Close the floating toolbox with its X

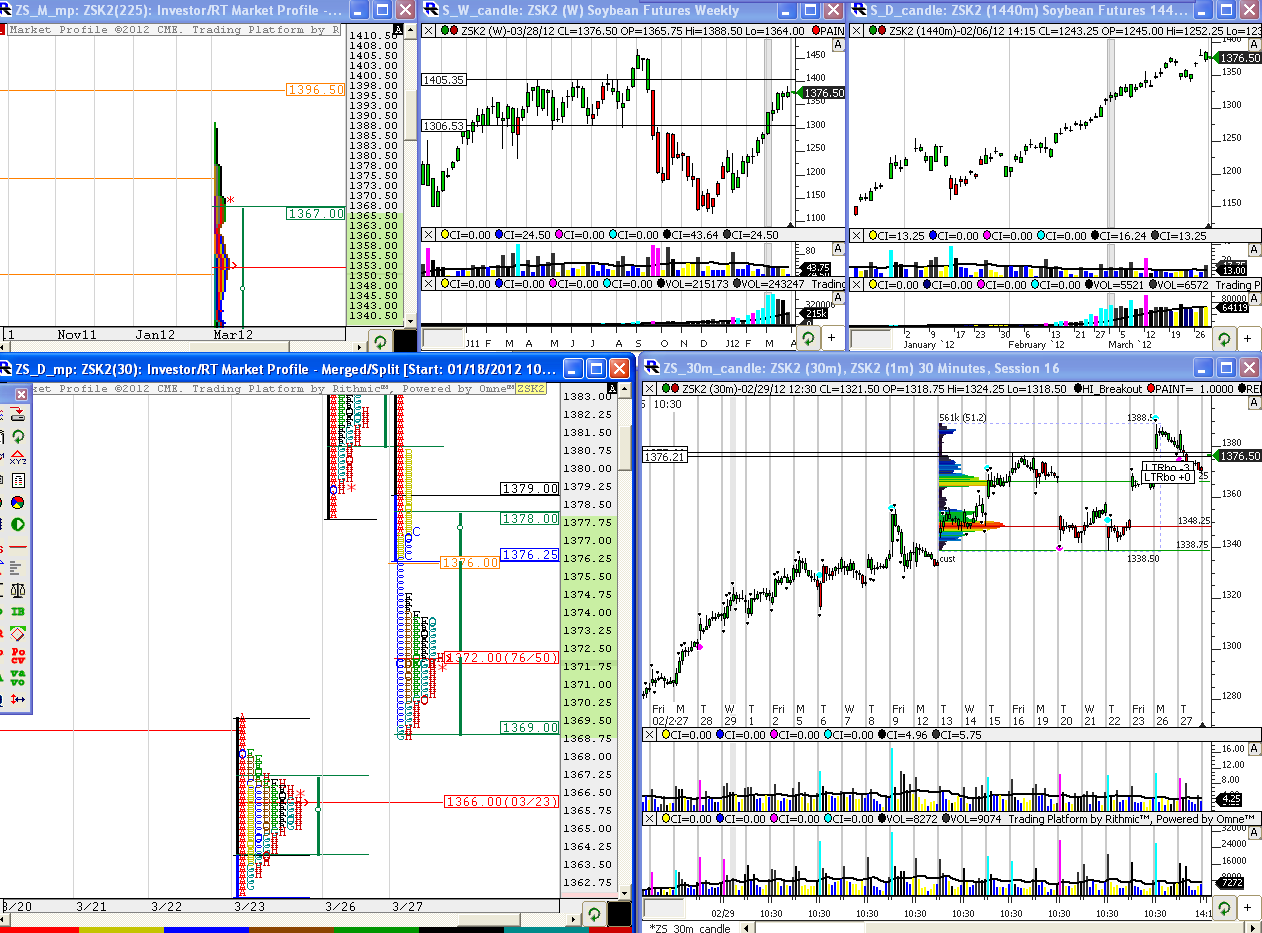pyautogui.click(x=21, y=394)
